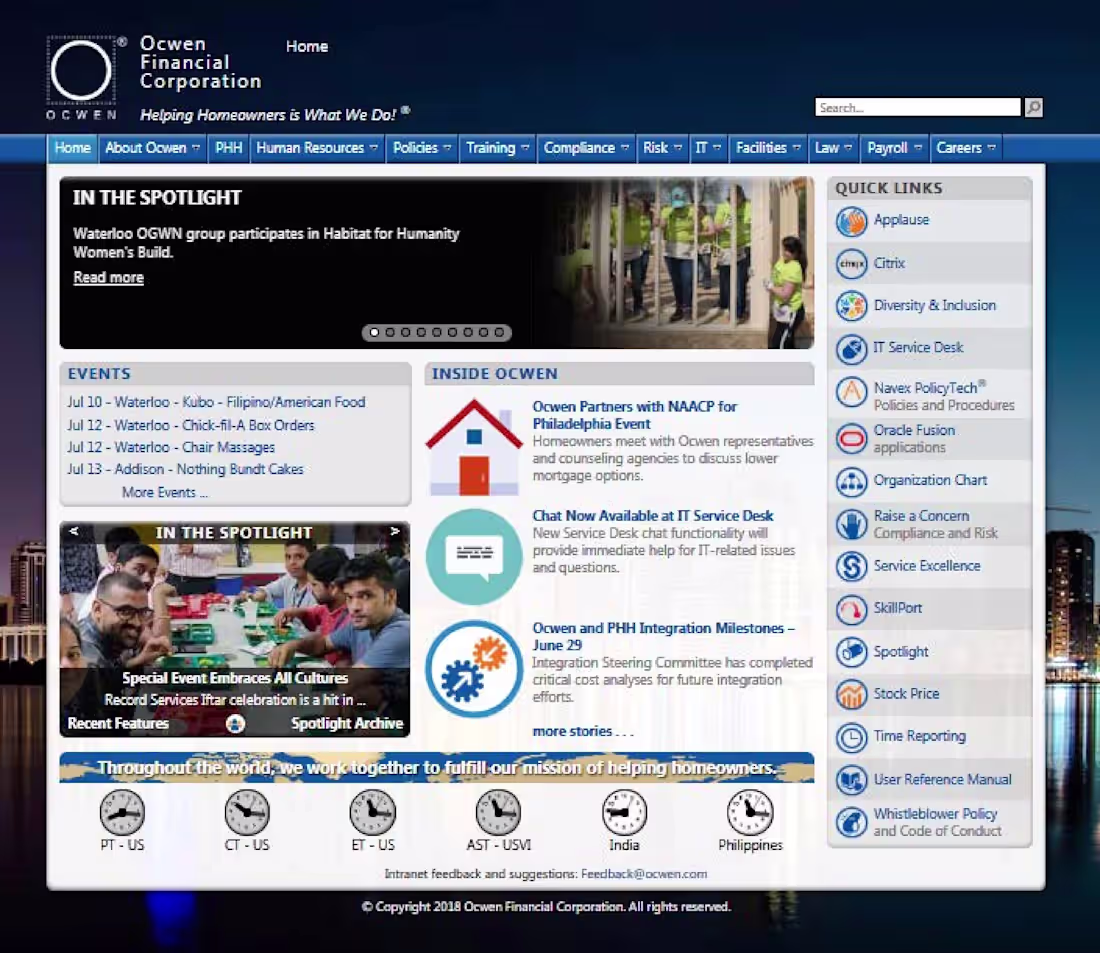Open More Events under the Events panel
The image size is (1100, 953).
(164, 492)
